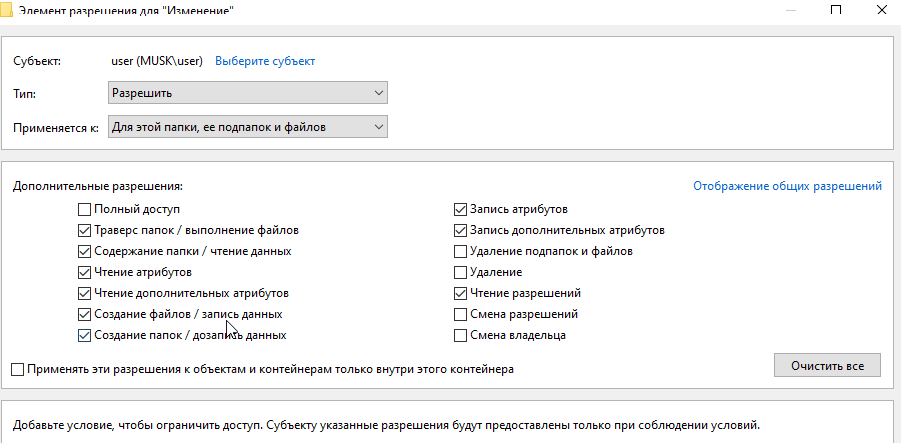Enable the Смена разрешений checkbox
Screen dimensions: 901x443
pyautogui.click(x=460, y=314)
